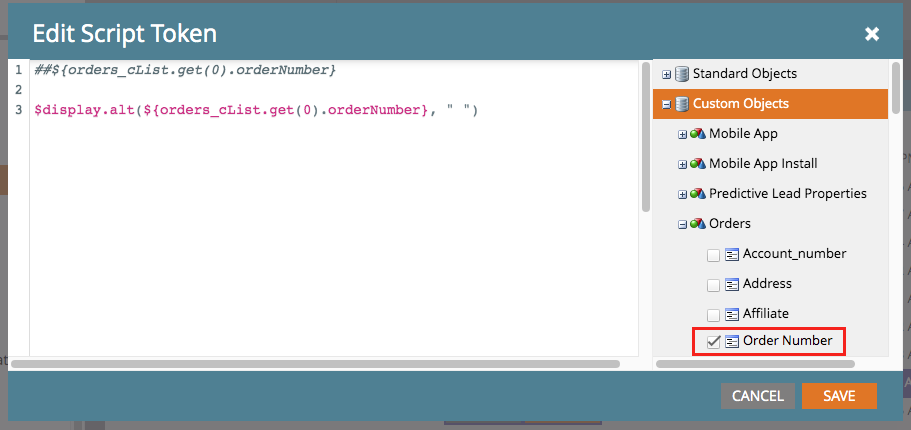Screen dimensions: 911x430
Task: Click the Mobile App Install object icon
Action: pyautogui.click(x=698, y=164)
